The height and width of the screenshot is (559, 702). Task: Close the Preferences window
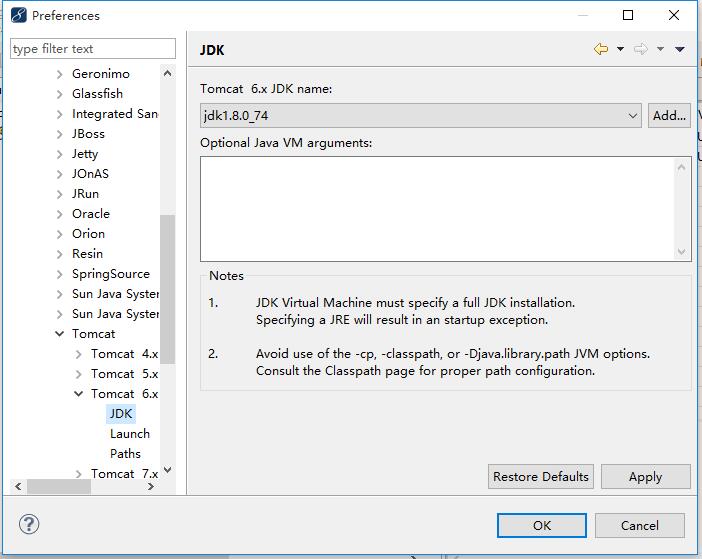674,15
